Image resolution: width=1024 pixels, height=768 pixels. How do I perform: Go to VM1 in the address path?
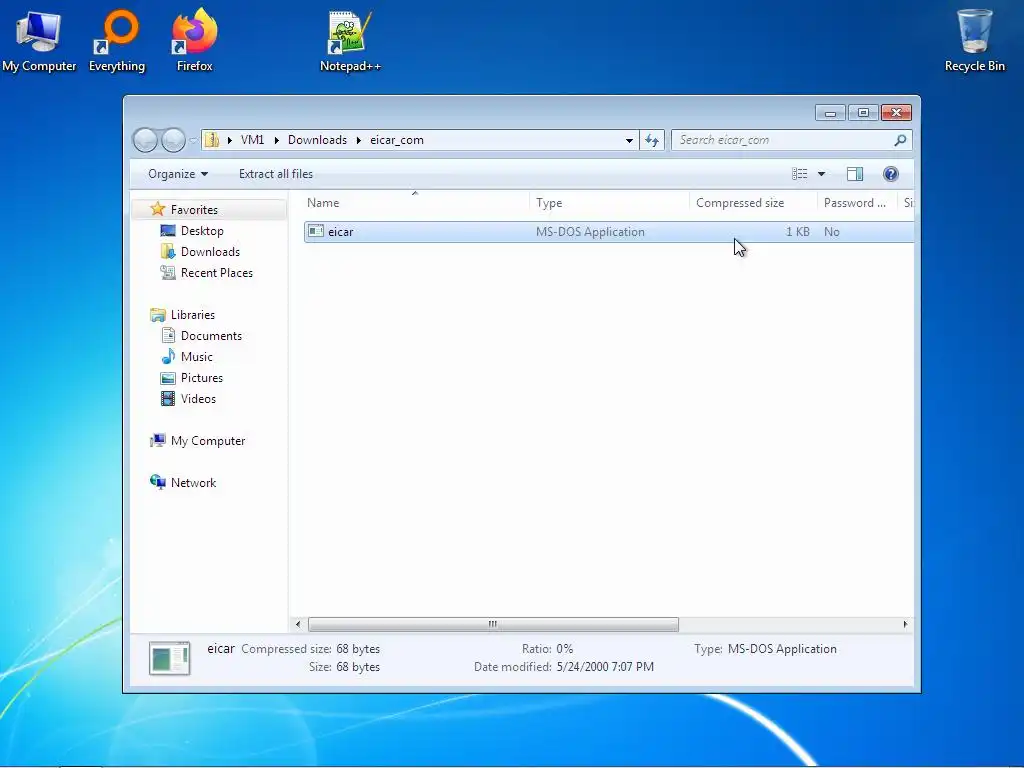(x=252, y=140)
